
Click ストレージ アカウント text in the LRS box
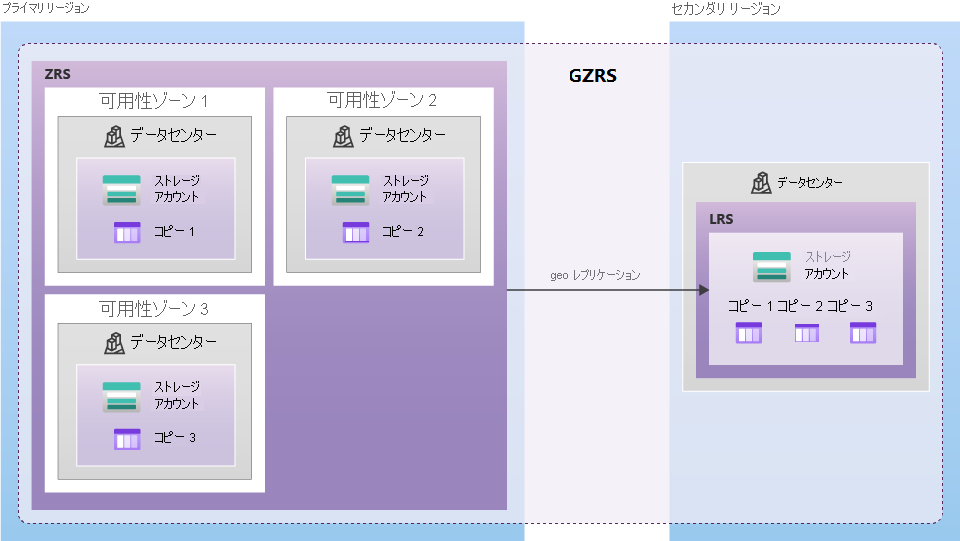(x=828, y=265)
